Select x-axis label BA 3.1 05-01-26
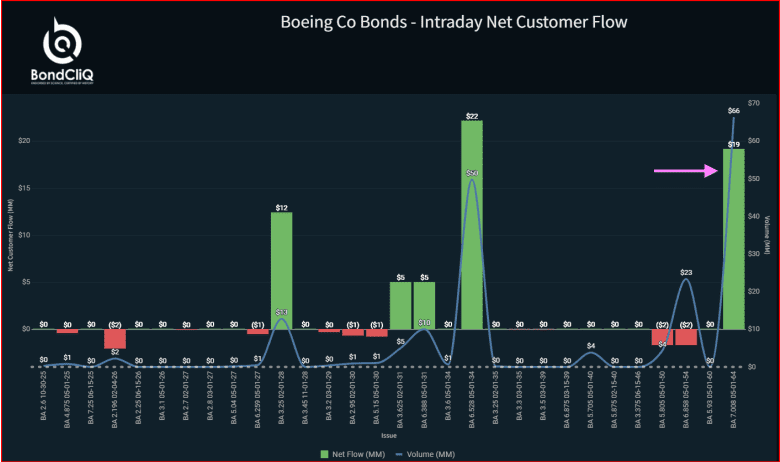The image size is (780, 462). coord(162,395)
